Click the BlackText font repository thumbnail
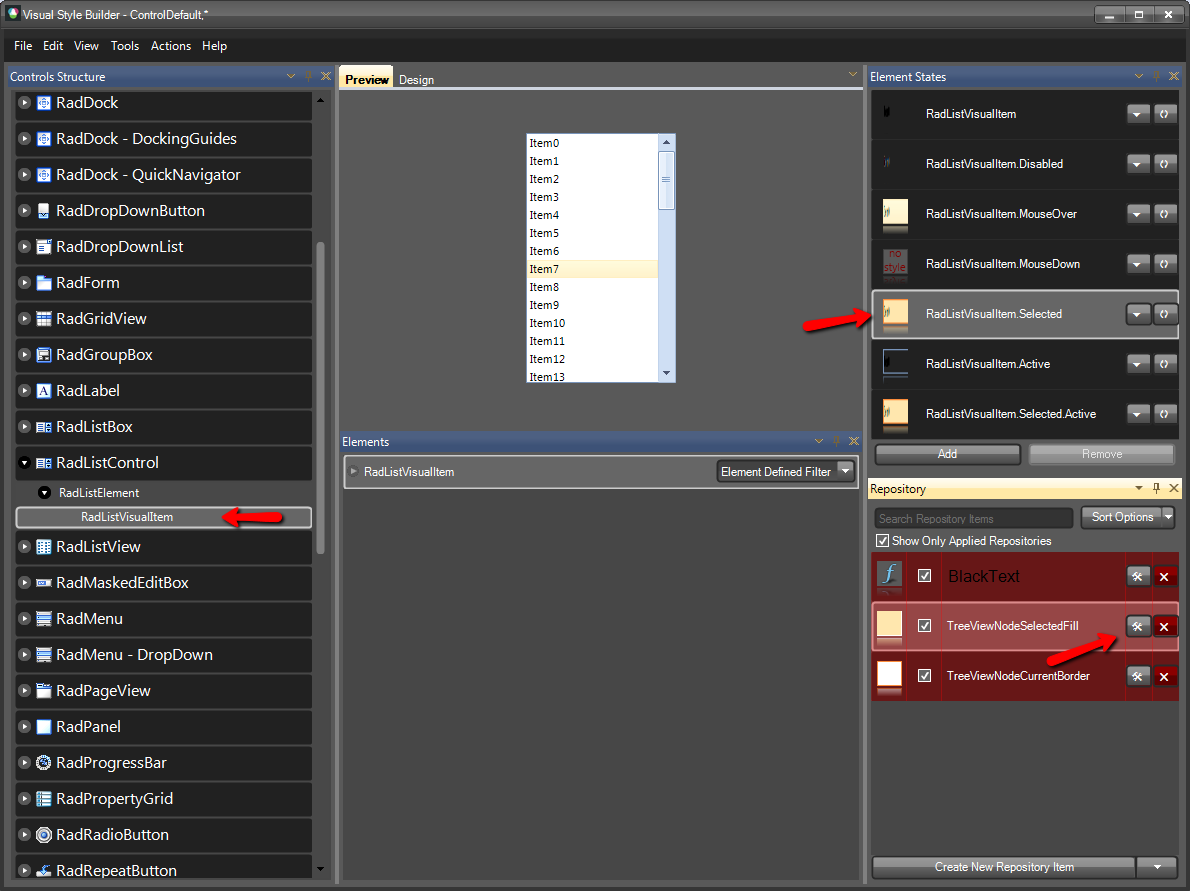The height and width of the screenshot is (891, 1190). point(889,576)
